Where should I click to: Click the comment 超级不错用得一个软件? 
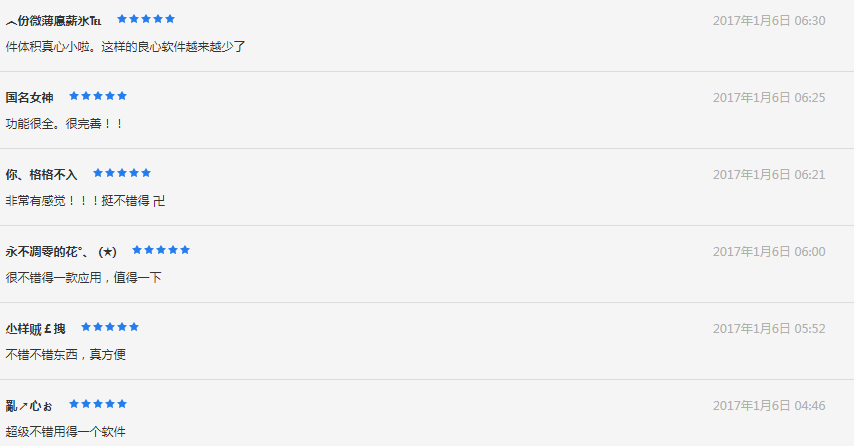(x=65, y=431)
